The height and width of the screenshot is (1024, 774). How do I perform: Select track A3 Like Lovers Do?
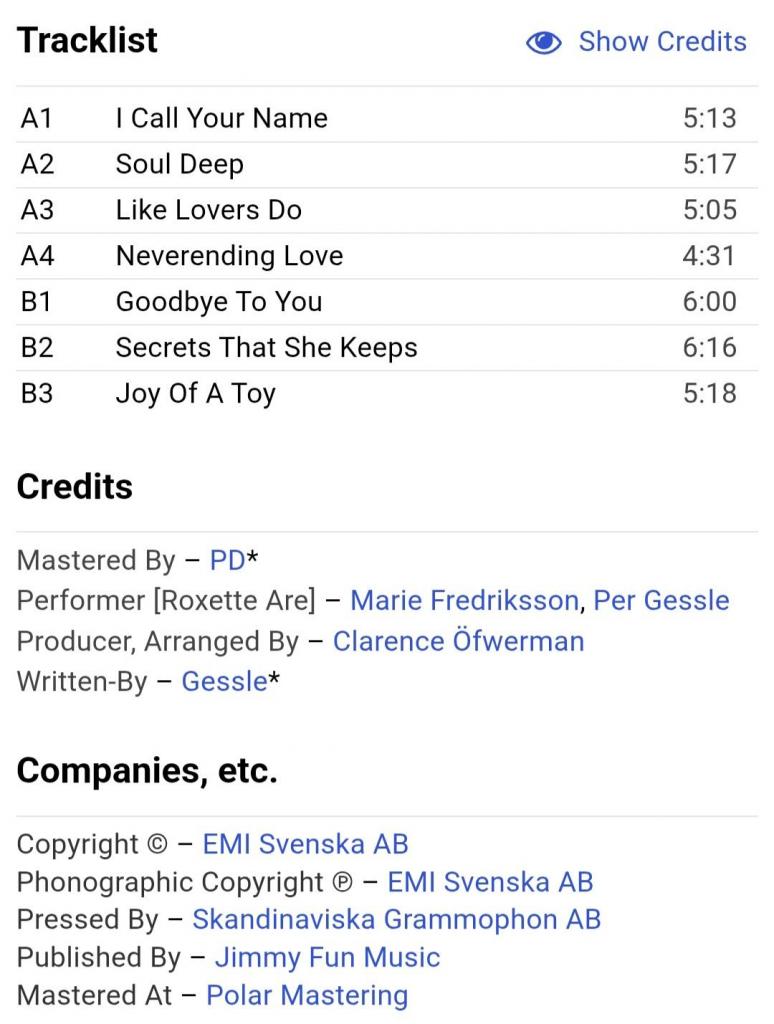coord(387,210)
